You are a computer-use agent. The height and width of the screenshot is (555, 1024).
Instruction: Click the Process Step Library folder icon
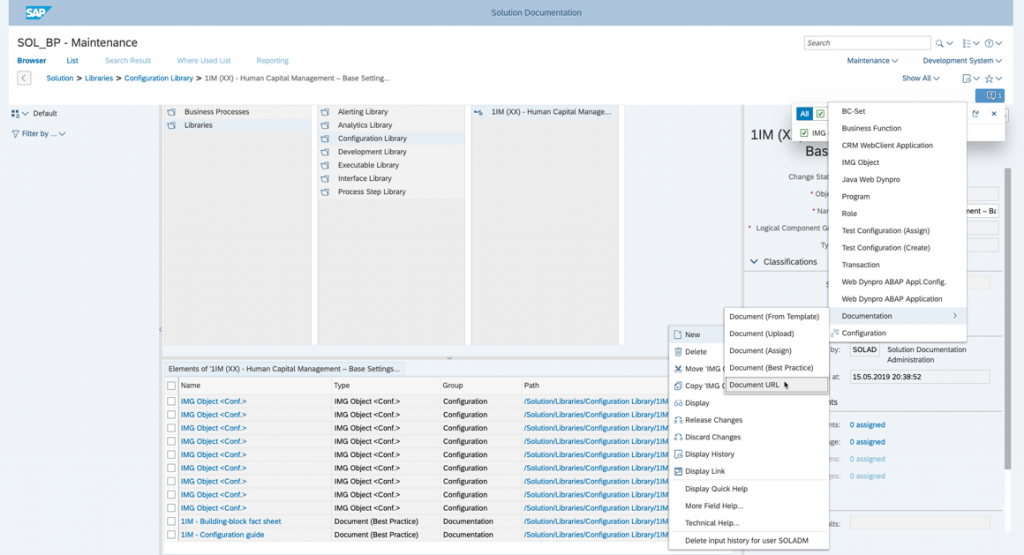point(325,192)
